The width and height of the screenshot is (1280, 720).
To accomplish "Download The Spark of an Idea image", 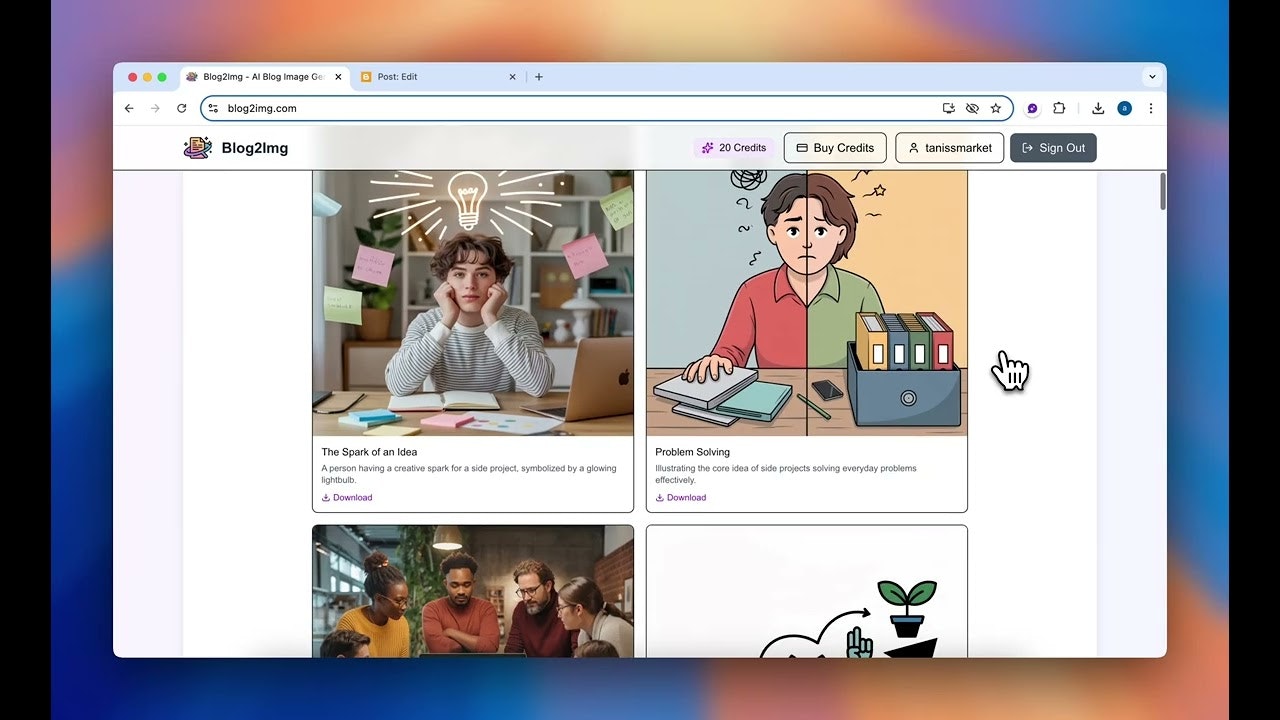I will [347, 497].
